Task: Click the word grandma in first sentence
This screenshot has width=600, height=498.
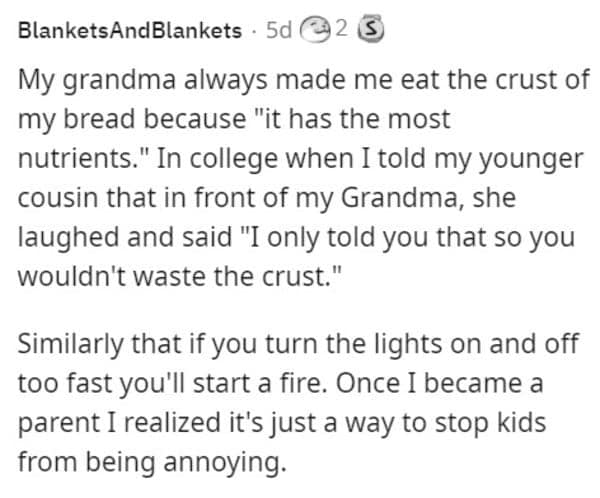Action: 119,81
